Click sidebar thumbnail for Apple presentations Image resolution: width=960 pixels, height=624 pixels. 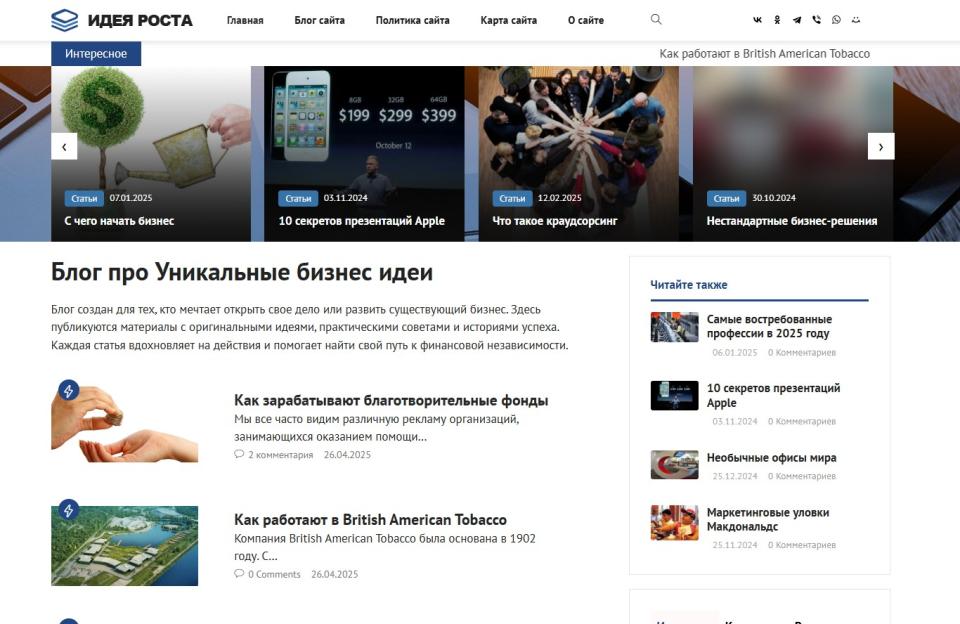click(674, 396)
